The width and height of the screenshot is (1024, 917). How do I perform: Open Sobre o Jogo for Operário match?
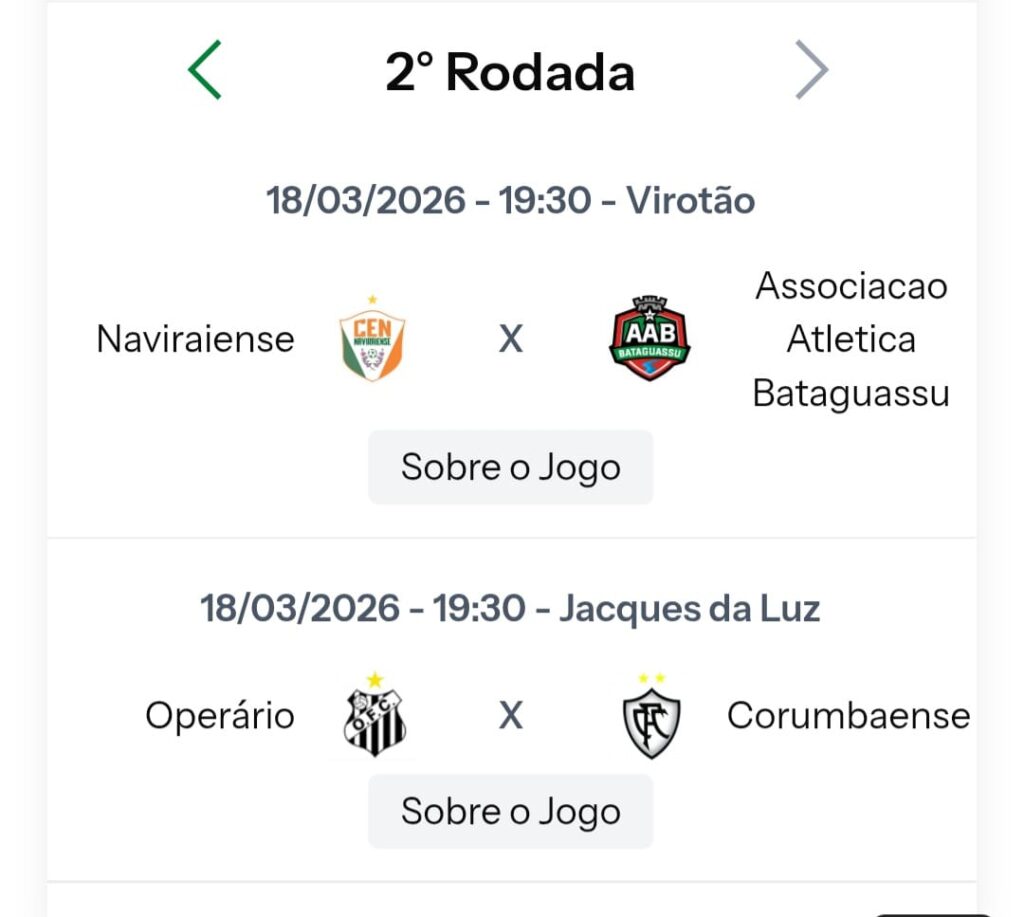coord(511,811)
